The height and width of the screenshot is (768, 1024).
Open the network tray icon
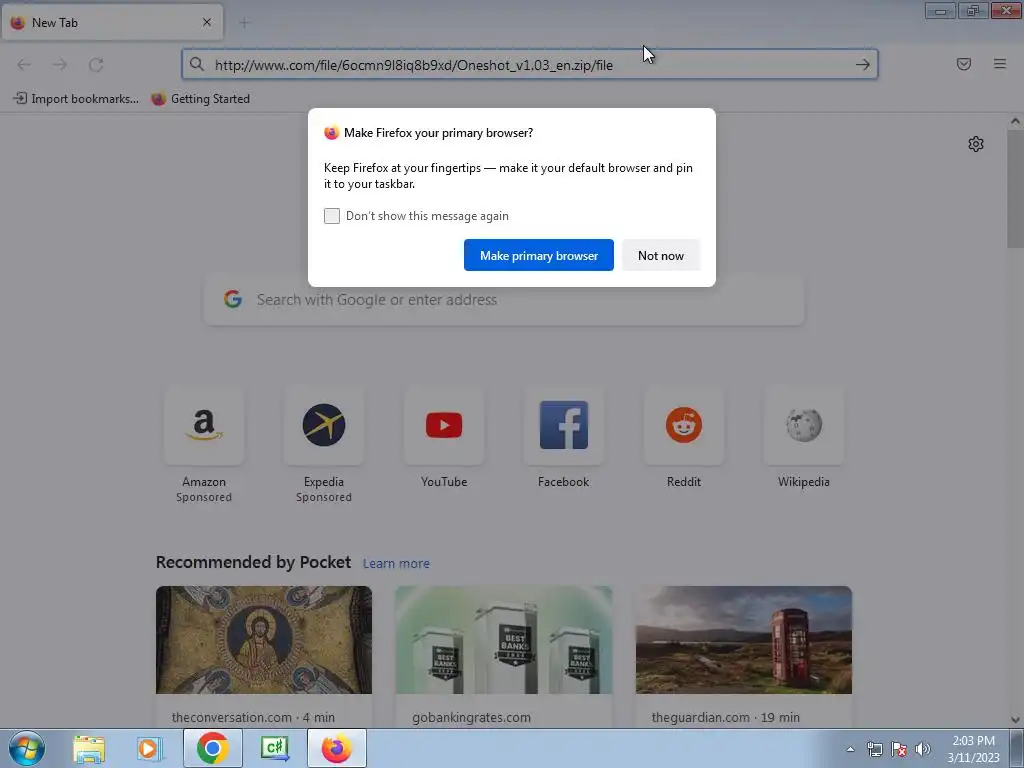(874, 749)
